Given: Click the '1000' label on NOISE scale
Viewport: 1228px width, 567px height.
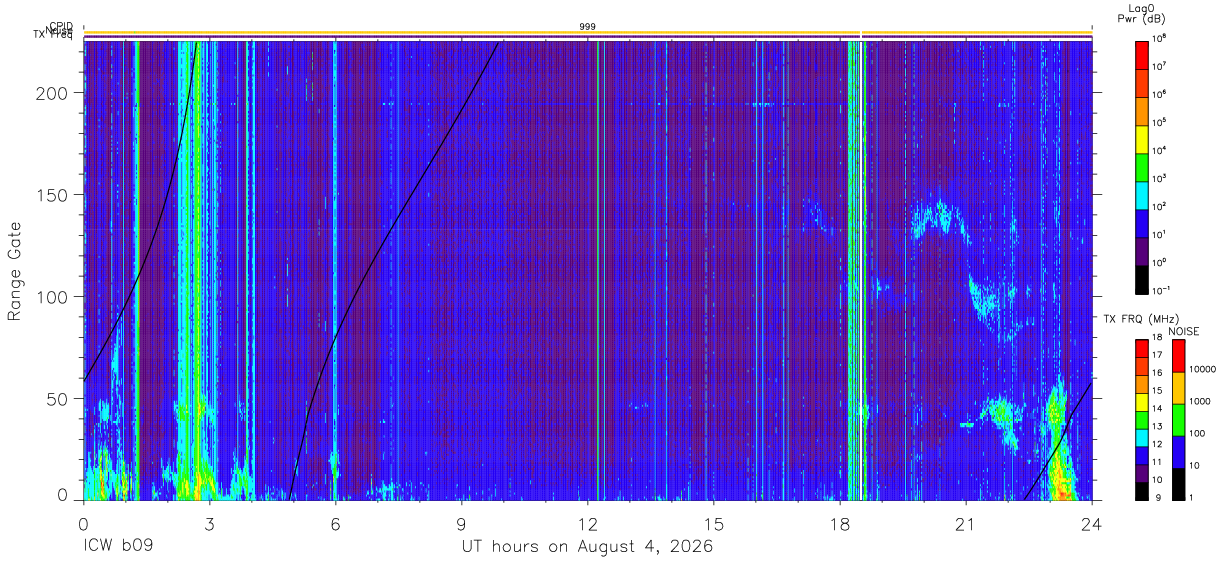Looking at the screenshot, I should (1200, 401).
